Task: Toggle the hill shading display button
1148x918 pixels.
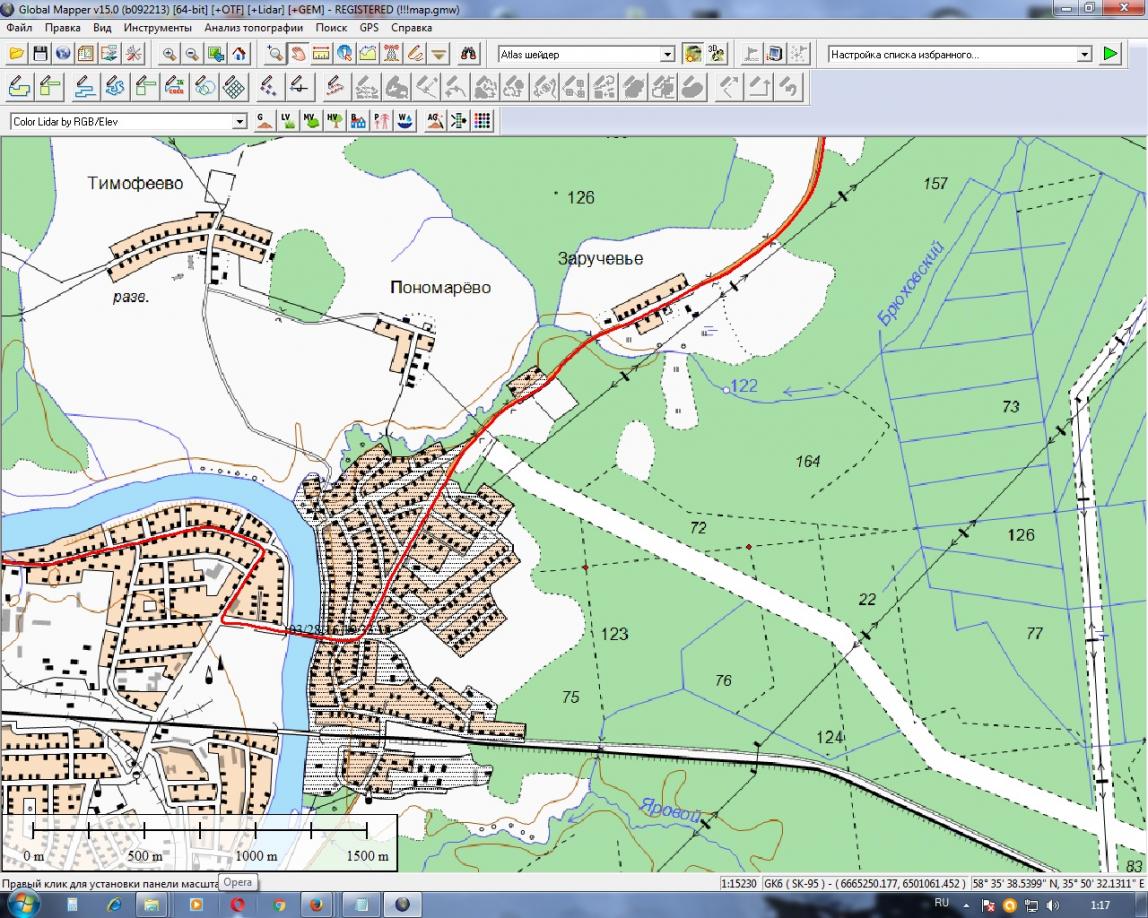Action: tap(692, 54)
